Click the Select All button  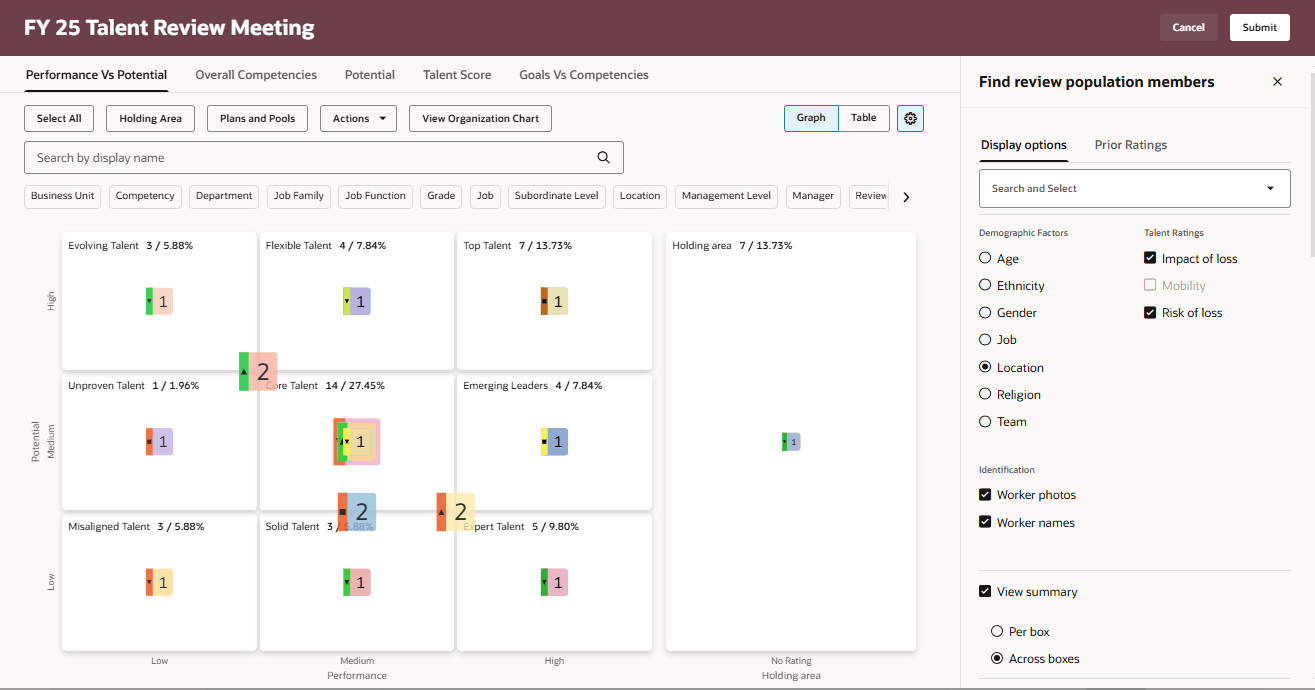point(58,118)
